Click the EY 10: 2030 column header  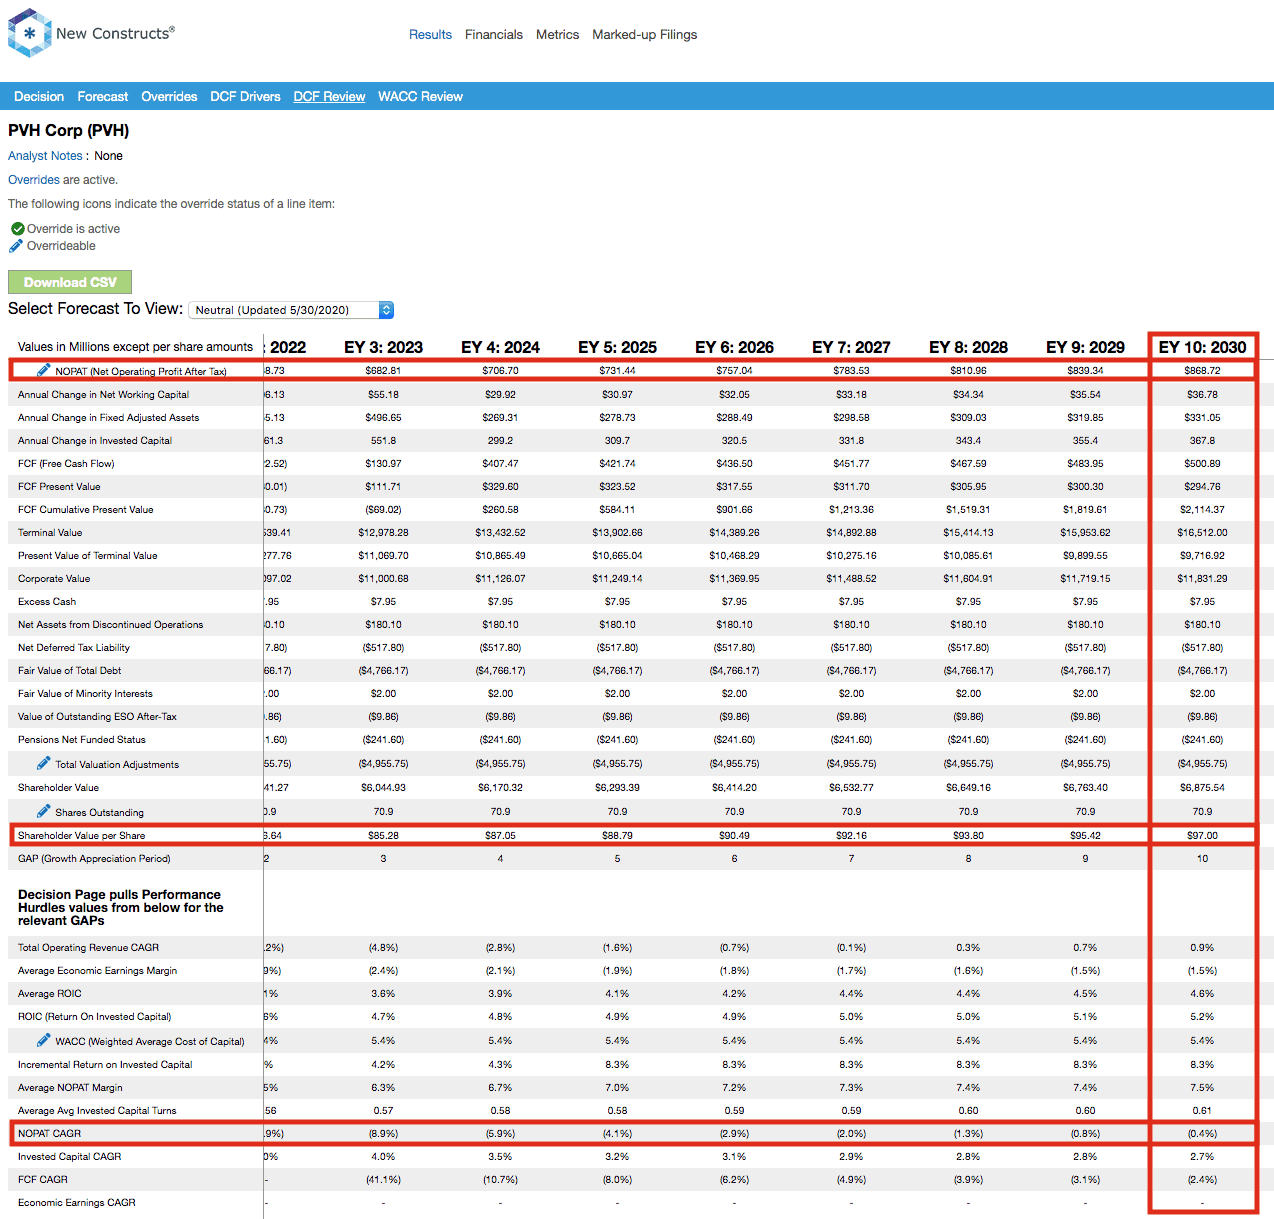(x=1202, y=347)
